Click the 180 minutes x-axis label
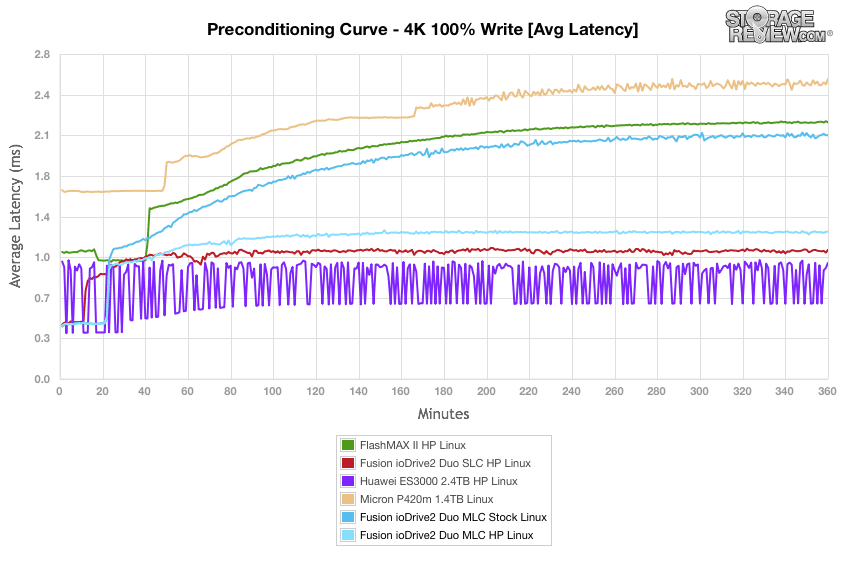This screenshot has height=562, width=850. point(443,391)
